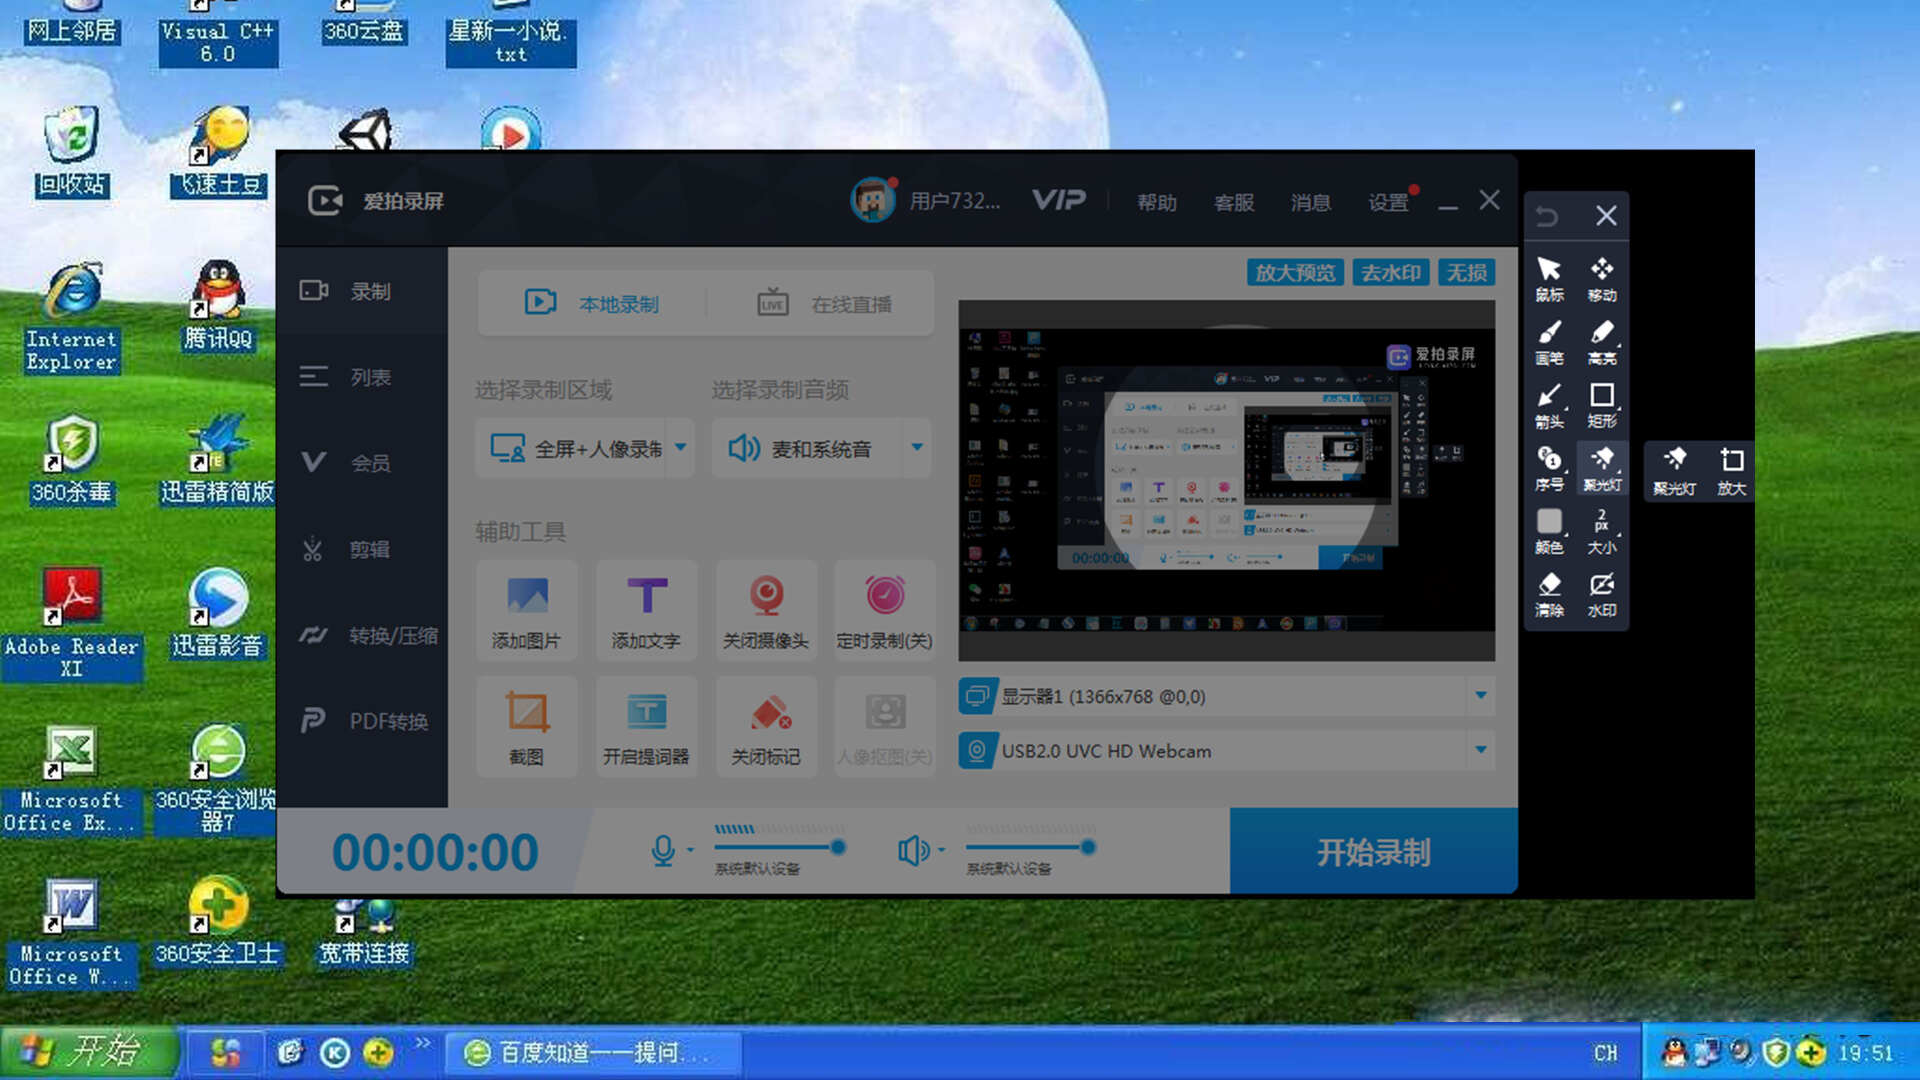1920x1080 pixels.
Task: Undo last annotation in the toolbar
Action: pyautogui.click(x=1547, y=216)
